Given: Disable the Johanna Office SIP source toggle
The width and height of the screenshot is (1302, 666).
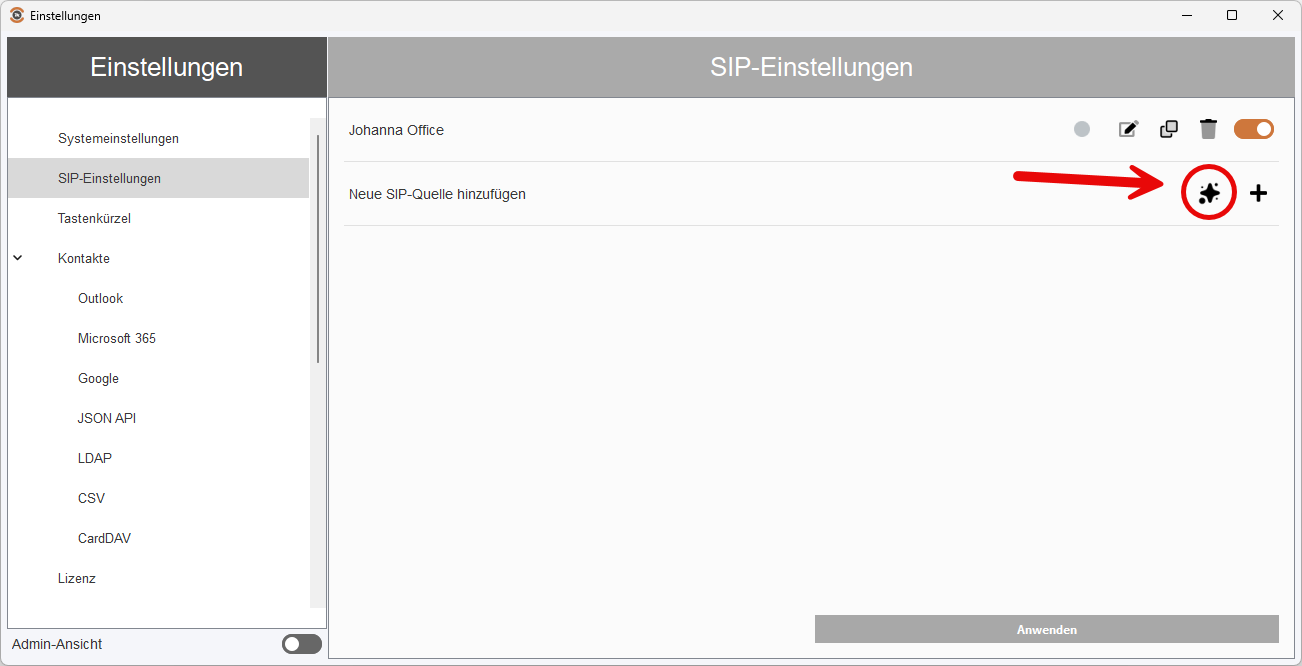Looking at the screenshot, I should pos(1254,129).
